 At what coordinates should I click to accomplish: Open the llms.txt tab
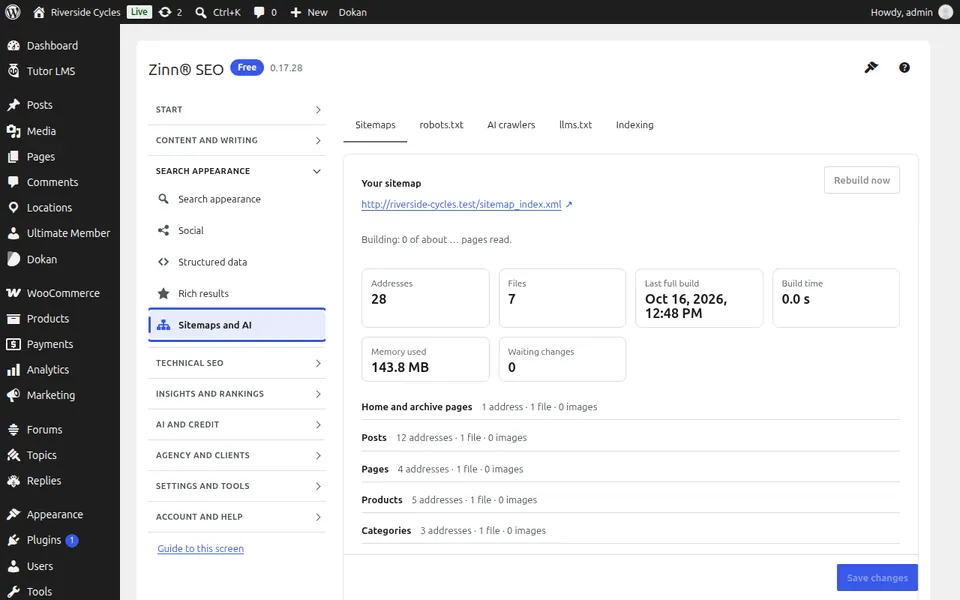[x=576, y=125]
